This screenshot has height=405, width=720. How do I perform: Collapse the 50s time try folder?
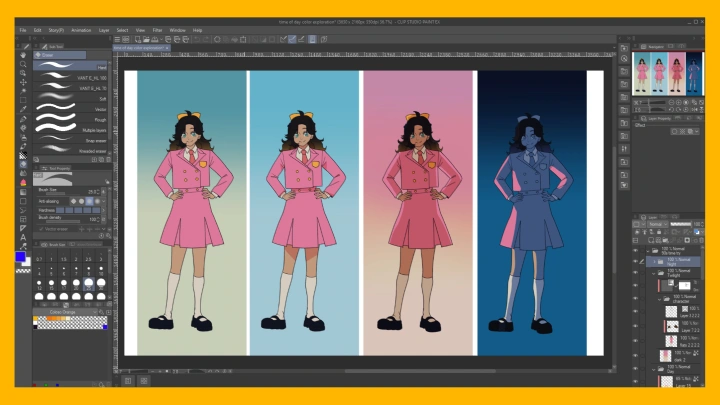(x=648, y=251)
